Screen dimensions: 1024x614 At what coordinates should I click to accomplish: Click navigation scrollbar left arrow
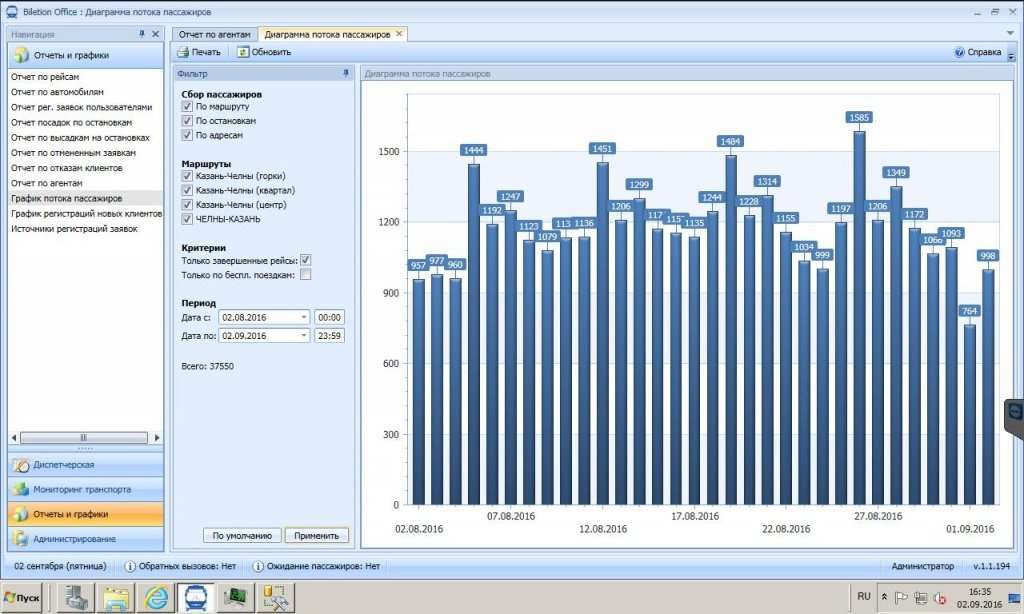tap(14, 438)
